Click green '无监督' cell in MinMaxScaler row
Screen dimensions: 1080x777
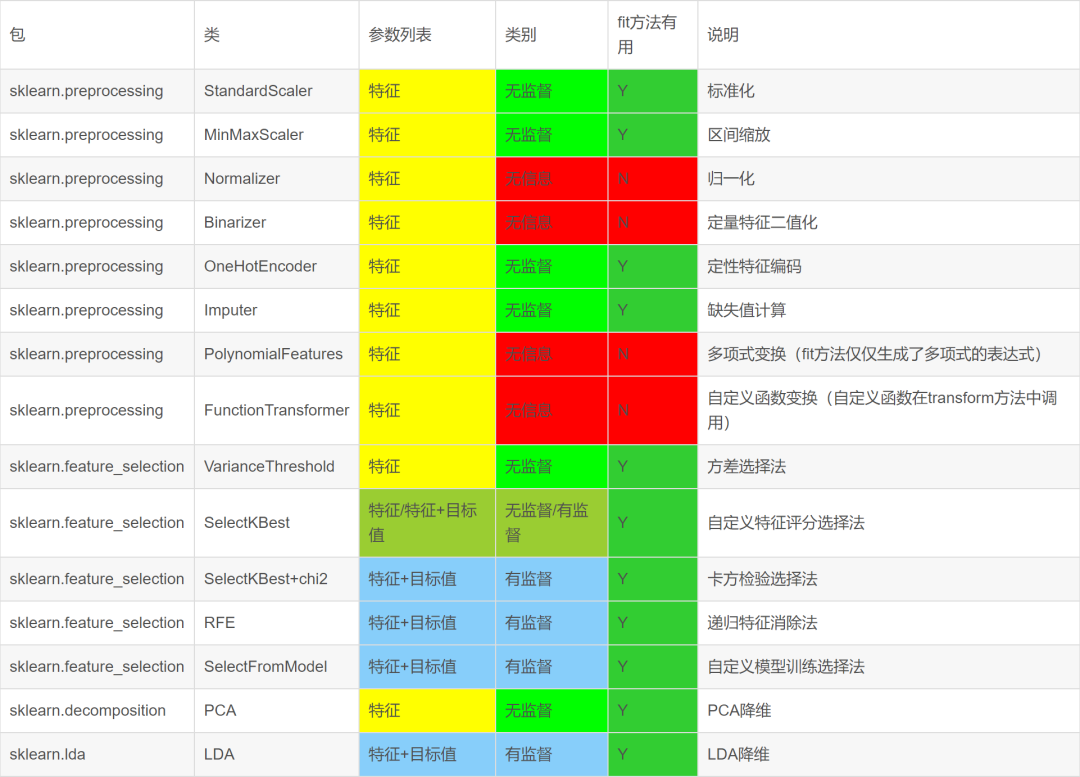click(x=552, y=135)
